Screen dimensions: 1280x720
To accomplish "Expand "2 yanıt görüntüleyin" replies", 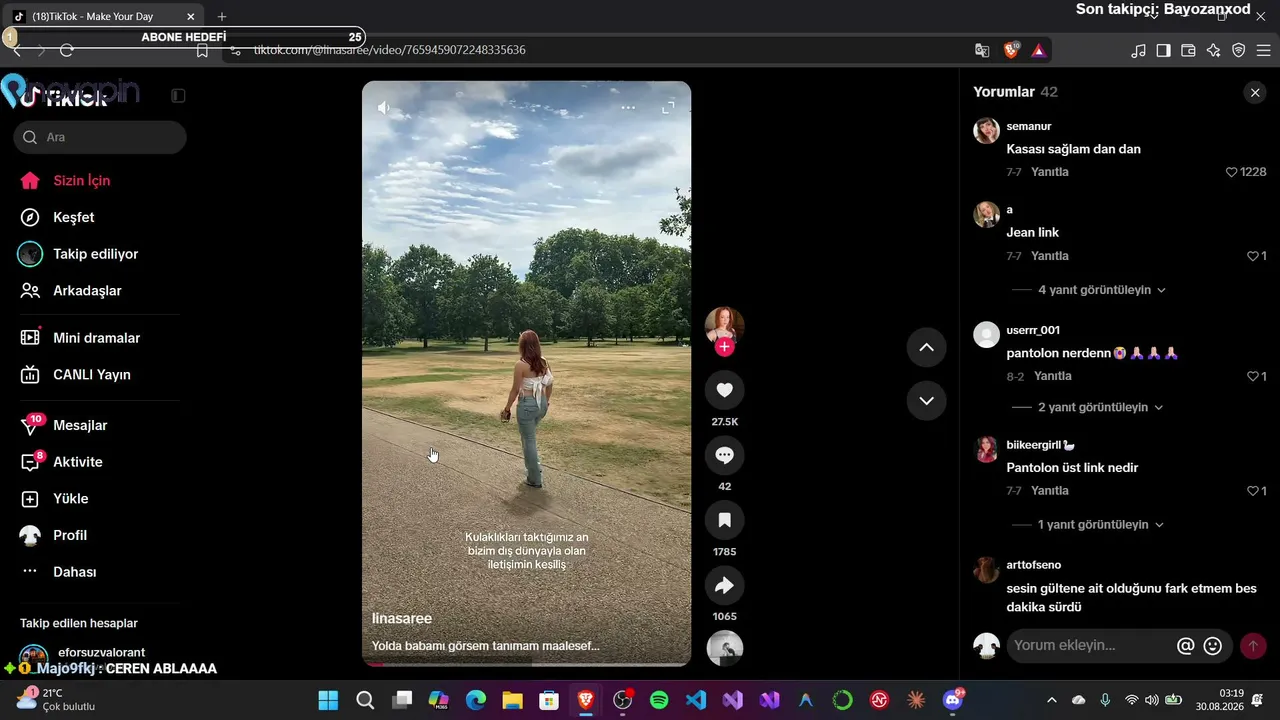I will [1101, 408].
